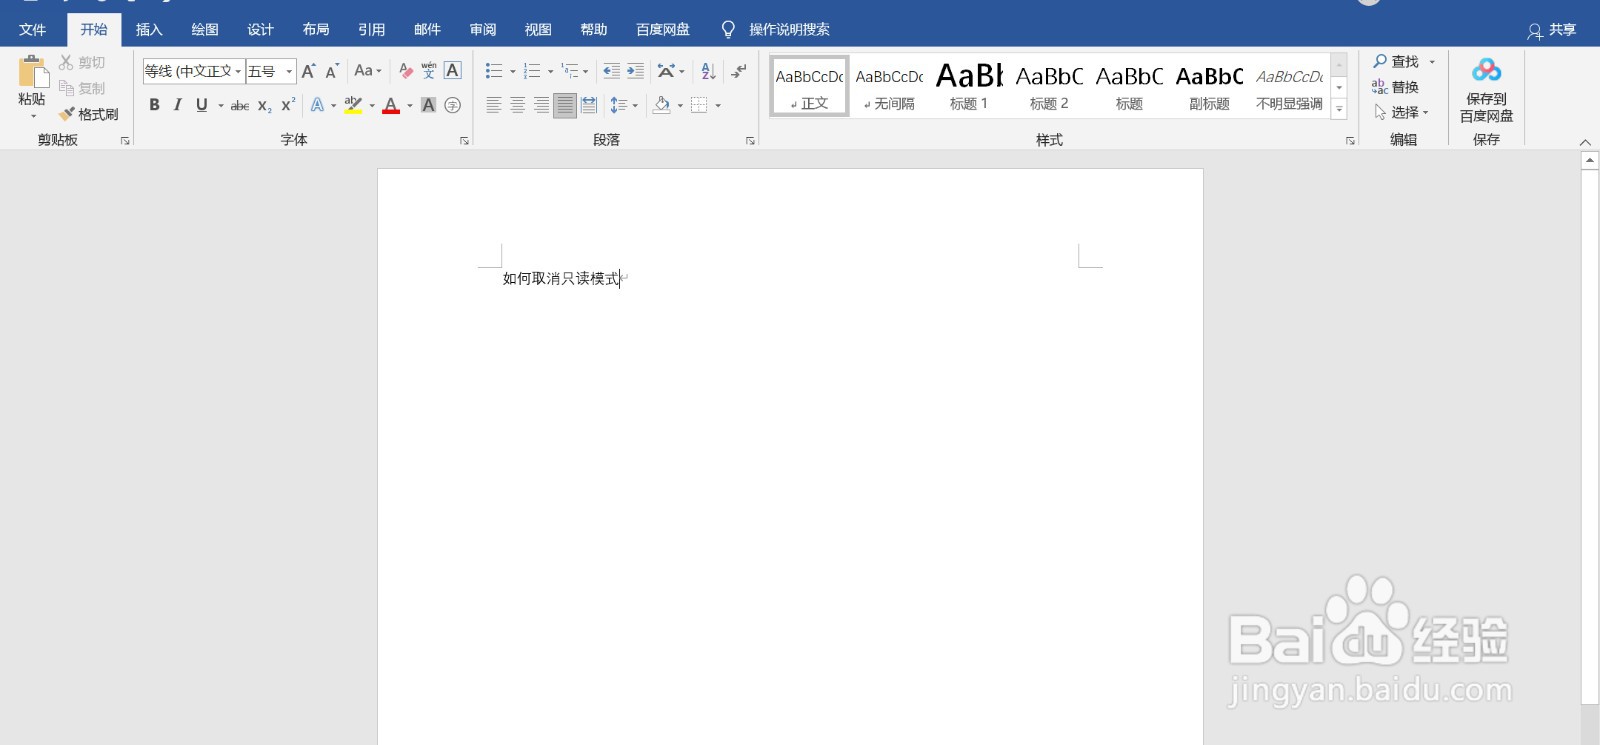
Task: Toggle show paragraph marks
Action: (739, 71)
